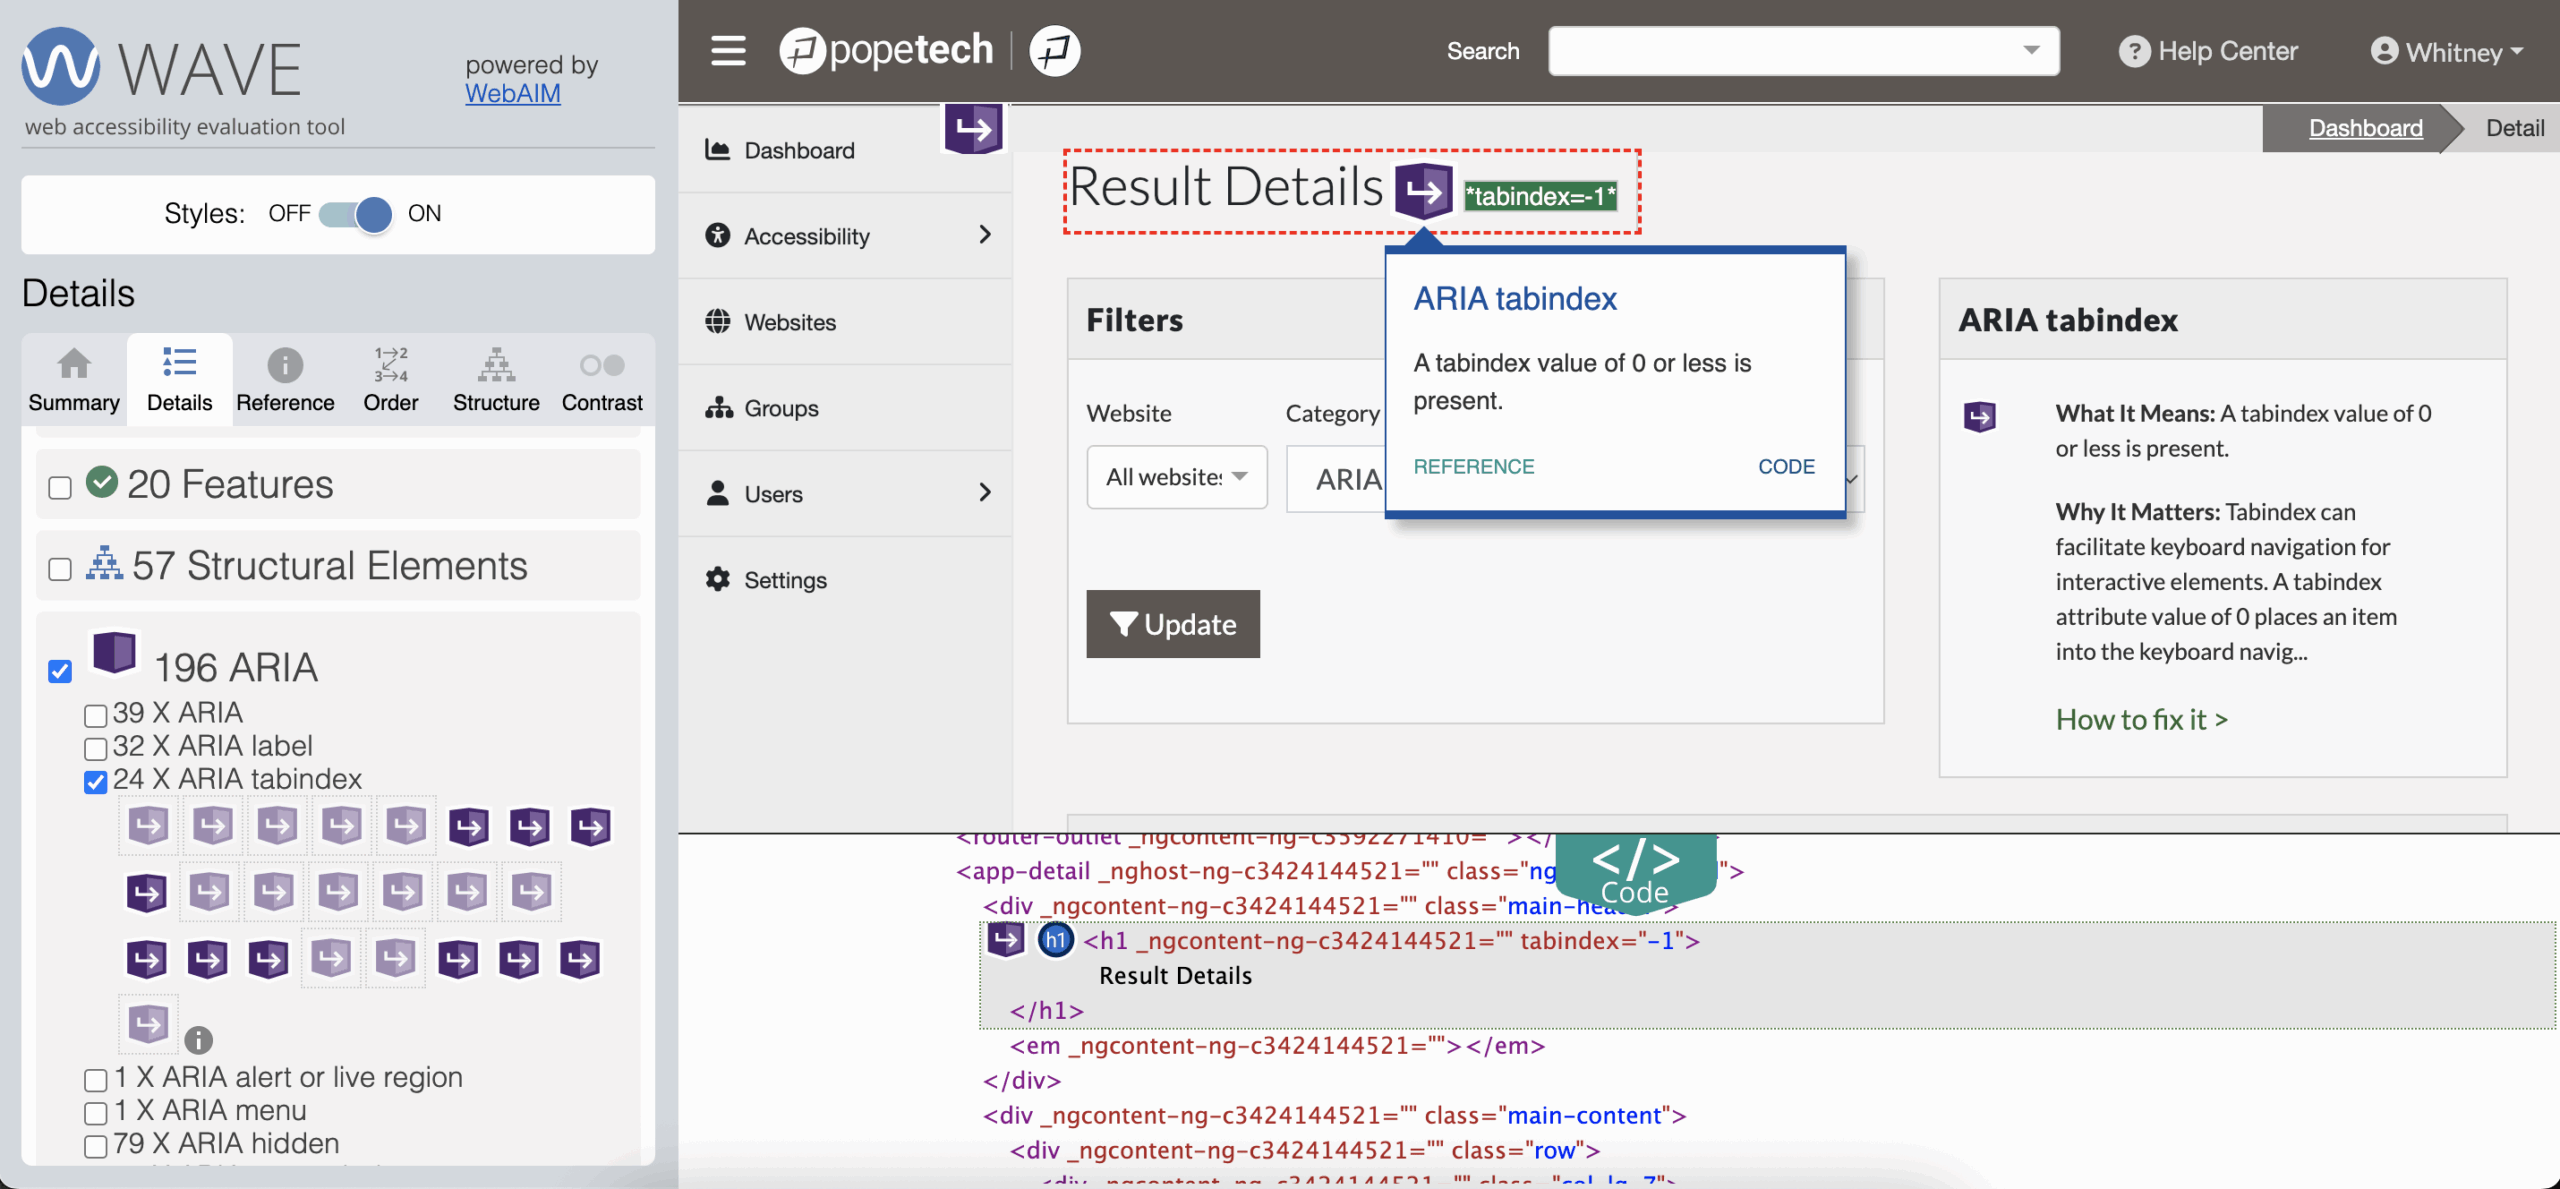The image size is (2560, 1189).
Task: Click the info icon below the ARIA tabindex icons
Action: click(198, 1040)
